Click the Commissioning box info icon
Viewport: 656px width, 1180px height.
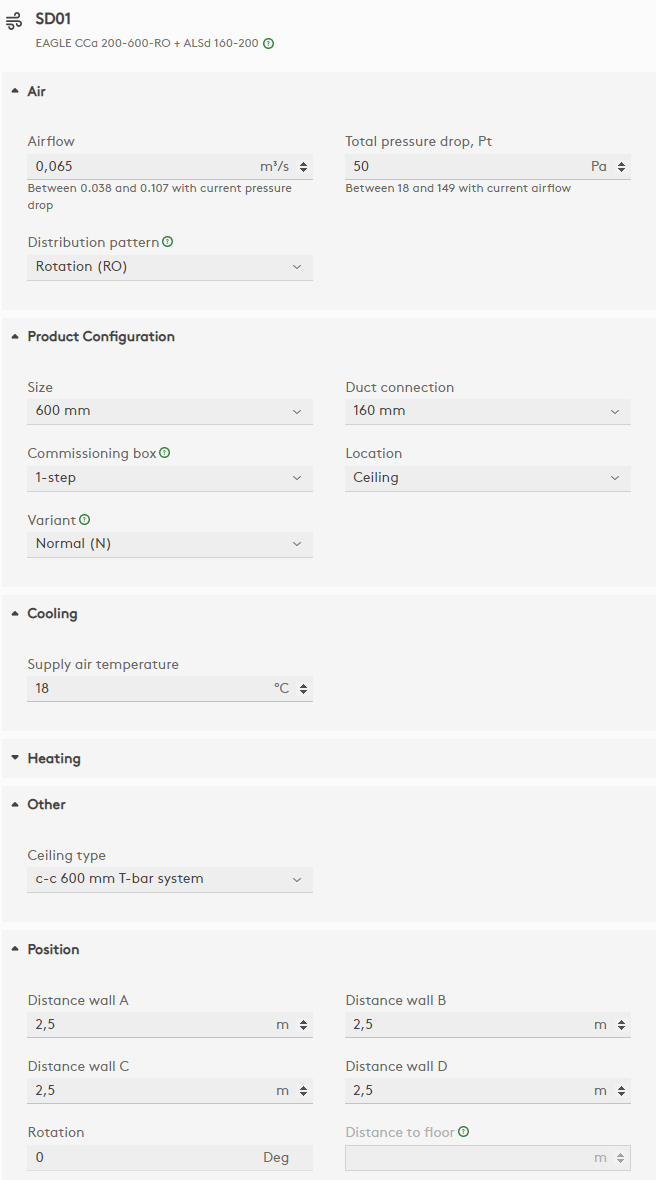click(165, 453)
